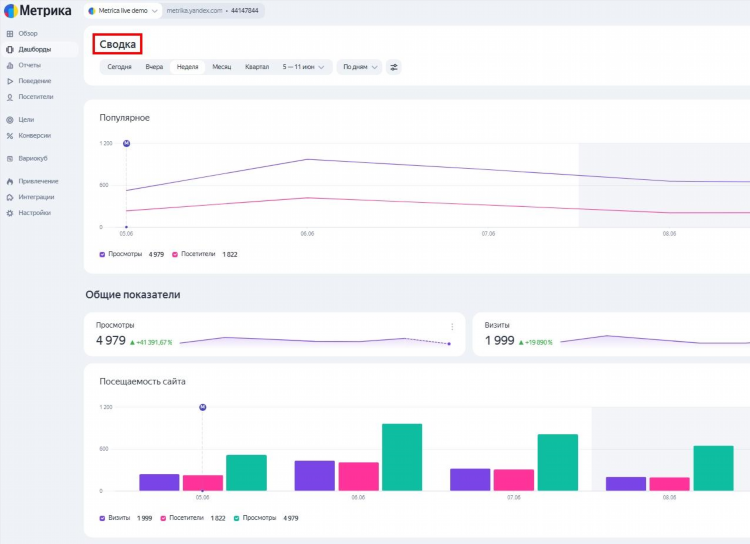This screenshot has height=544, width=750.
Task: Click the Просмотры value 4 979 in the card
Action: 110,341
